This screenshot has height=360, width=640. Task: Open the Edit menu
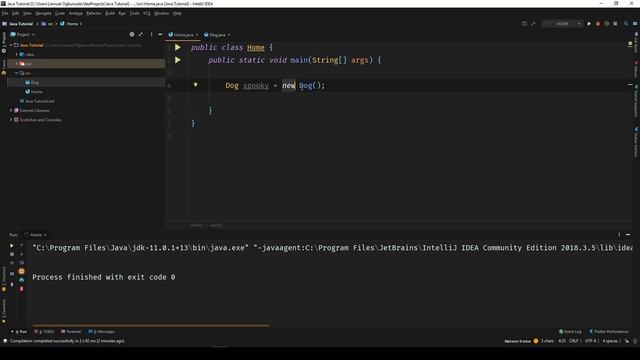15,13
